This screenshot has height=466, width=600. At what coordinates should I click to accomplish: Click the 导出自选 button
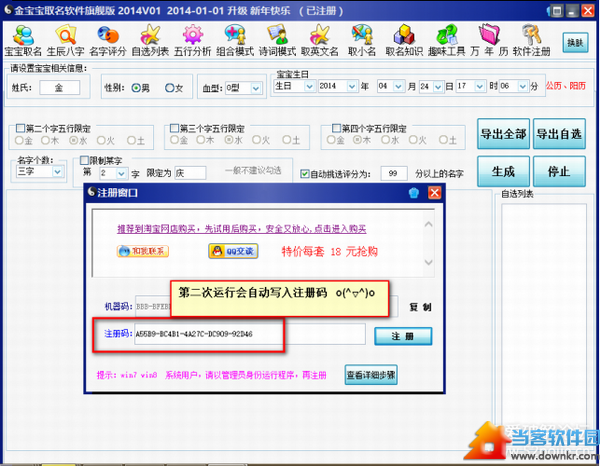[x=559, y=134]
